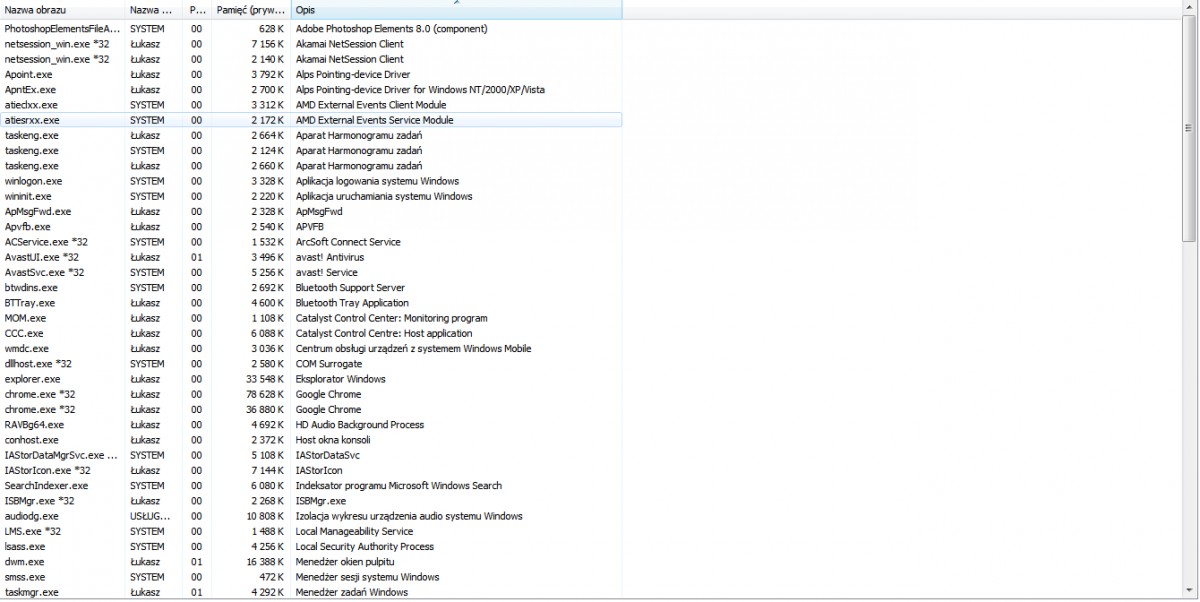Click the 33 548 K memory value
The height and width of the screenshot is (602, 1200).
click(264, 379)
